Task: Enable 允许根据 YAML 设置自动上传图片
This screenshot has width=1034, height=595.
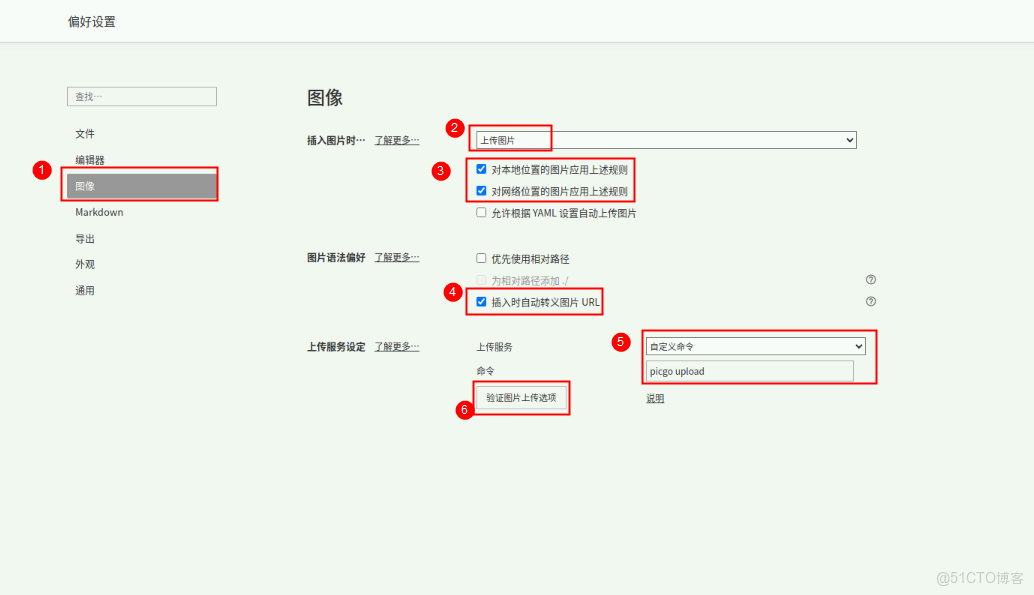Action: click(x=481, y=212)
